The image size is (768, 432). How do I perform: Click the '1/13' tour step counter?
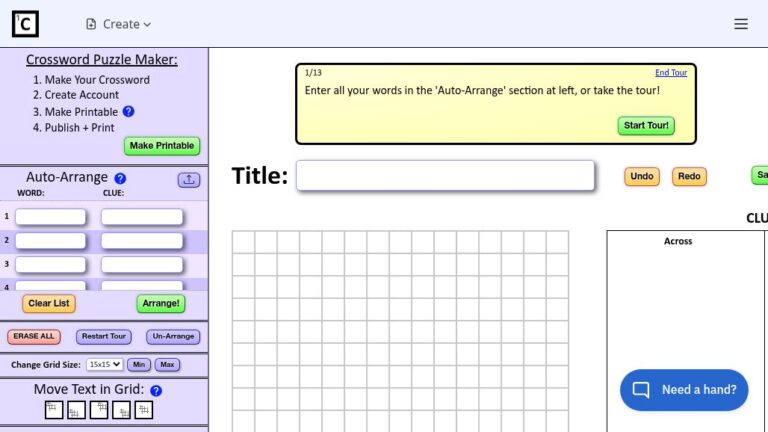(313, 72)
